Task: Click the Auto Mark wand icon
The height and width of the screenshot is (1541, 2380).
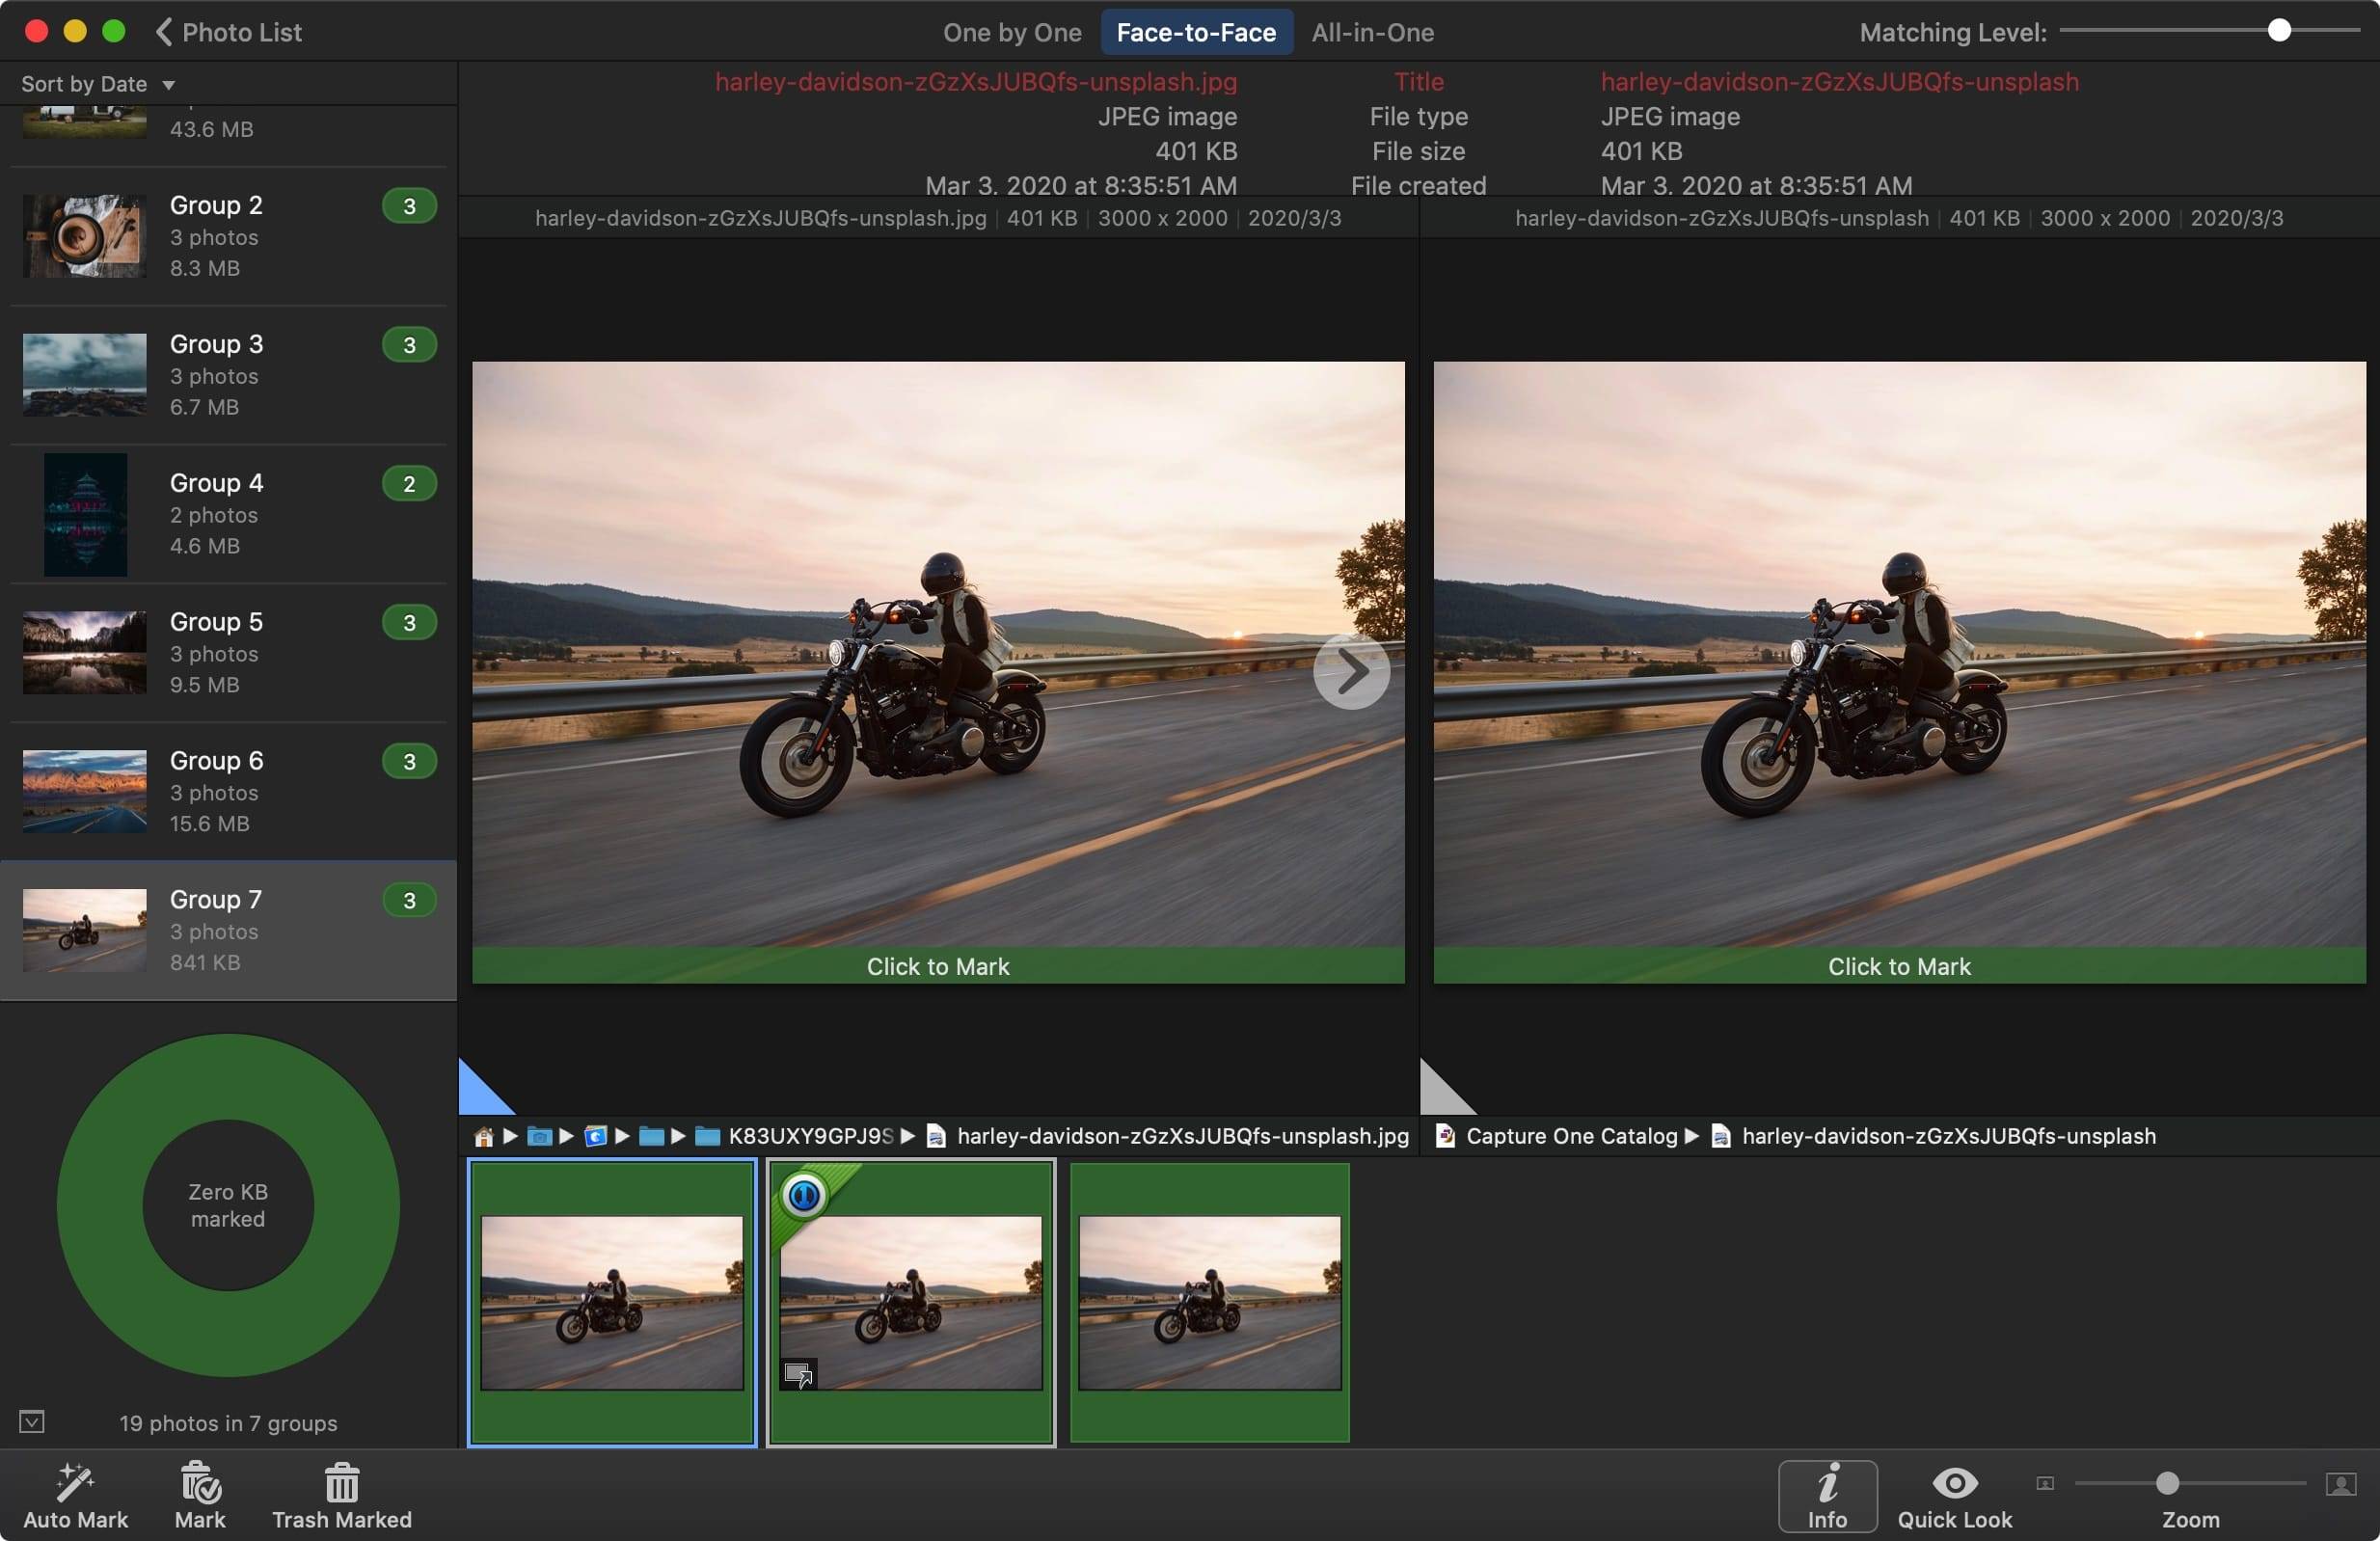Action: pos(75,1482)
